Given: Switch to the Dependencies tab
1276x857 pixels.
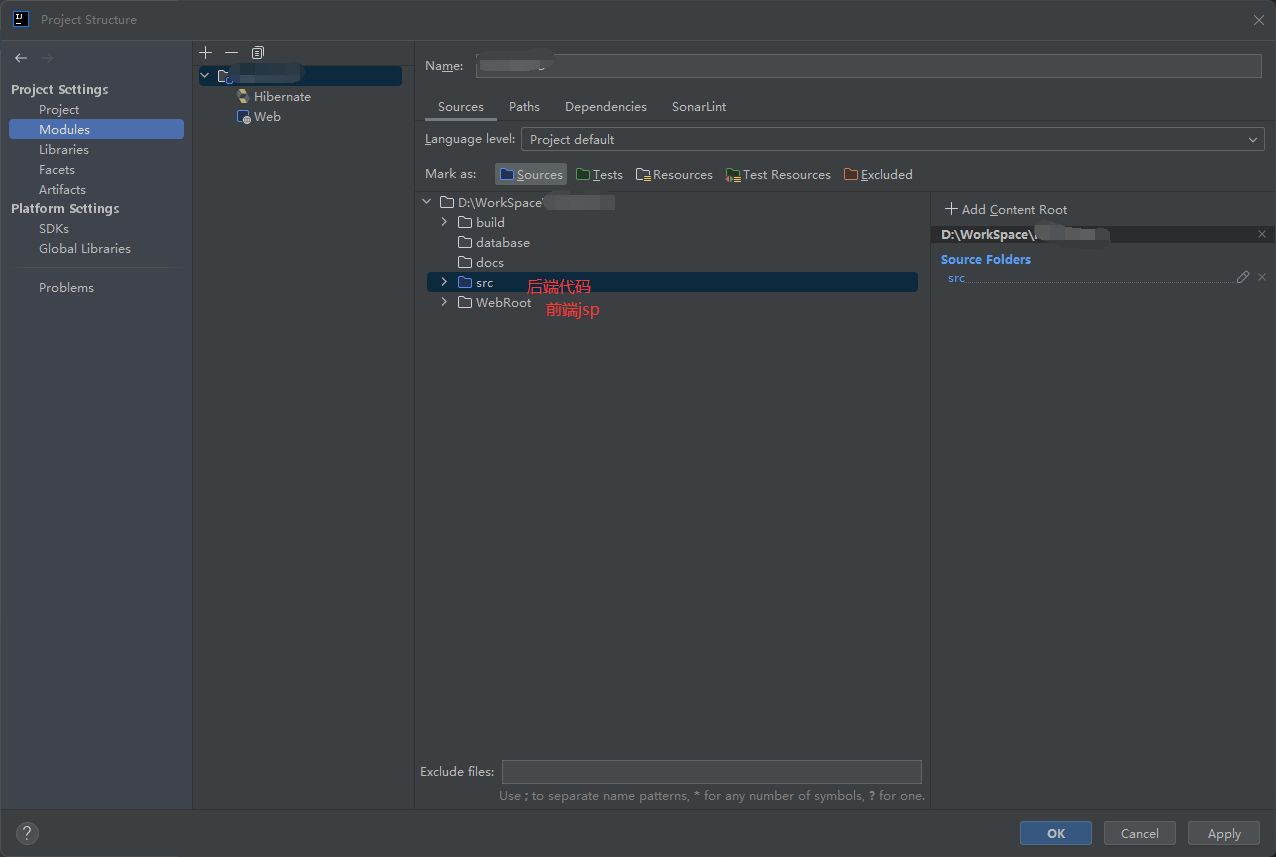Looking at the screenshot, I should point(606,106).
